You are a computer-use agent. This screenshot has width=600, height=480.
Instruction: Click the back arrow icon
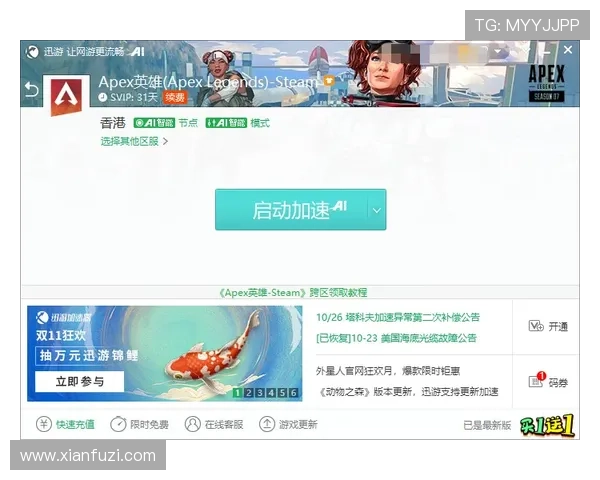(31, 90)
